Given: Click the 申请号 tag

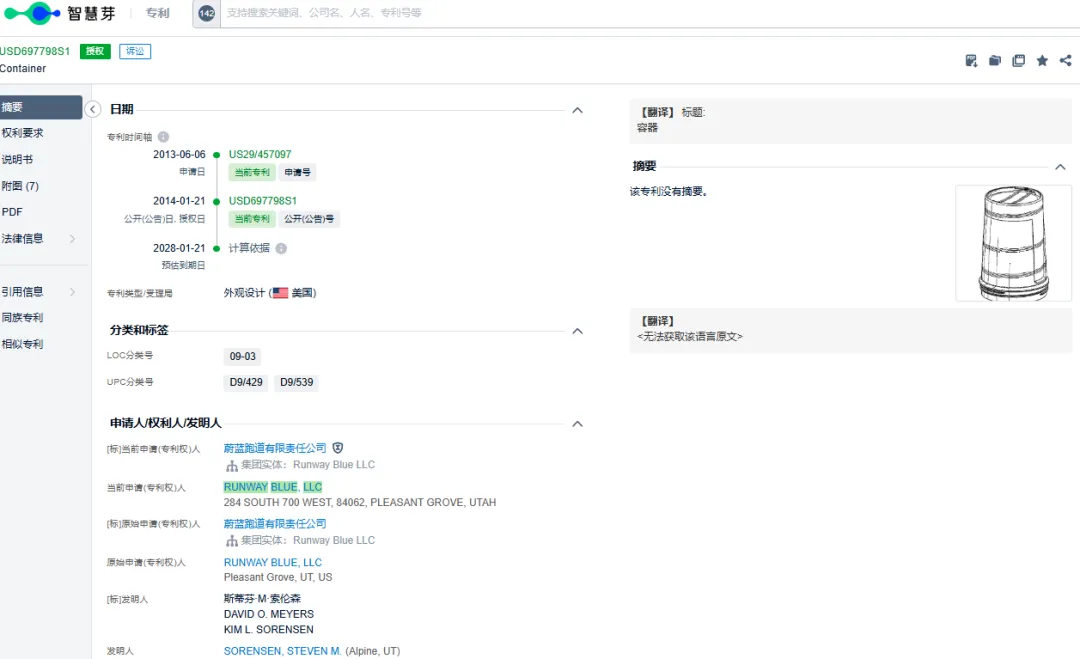Looking at the screenshot, I should click(x=298, y=172).
